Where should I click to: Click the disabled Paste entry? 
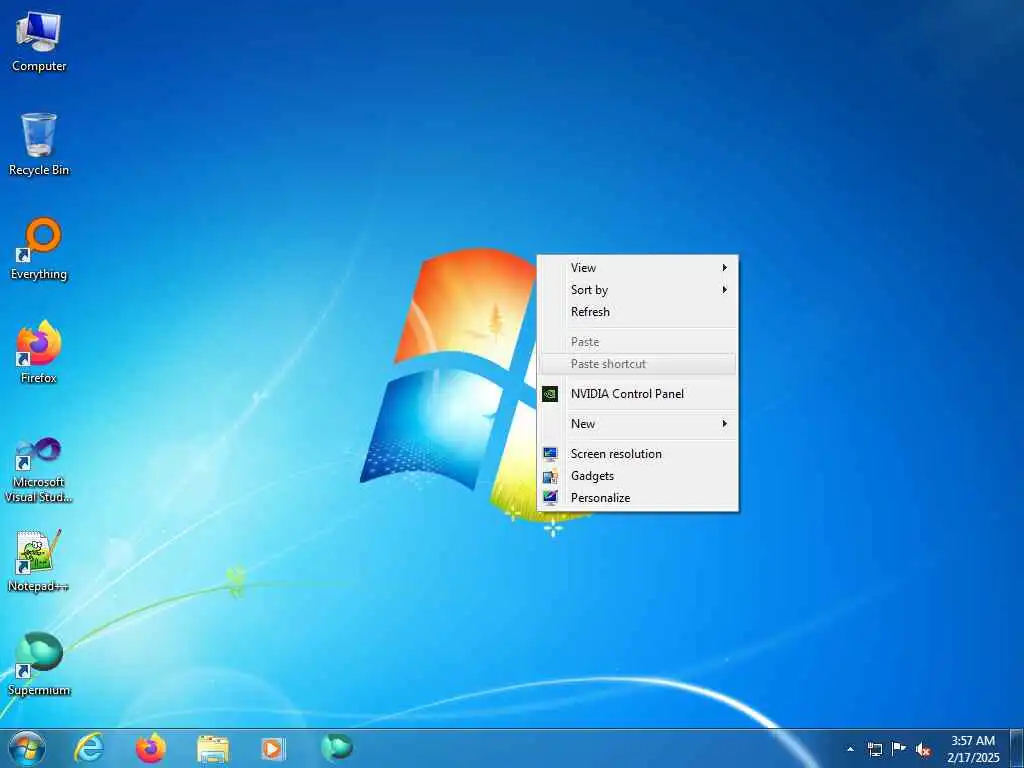(x=637, y=342)
